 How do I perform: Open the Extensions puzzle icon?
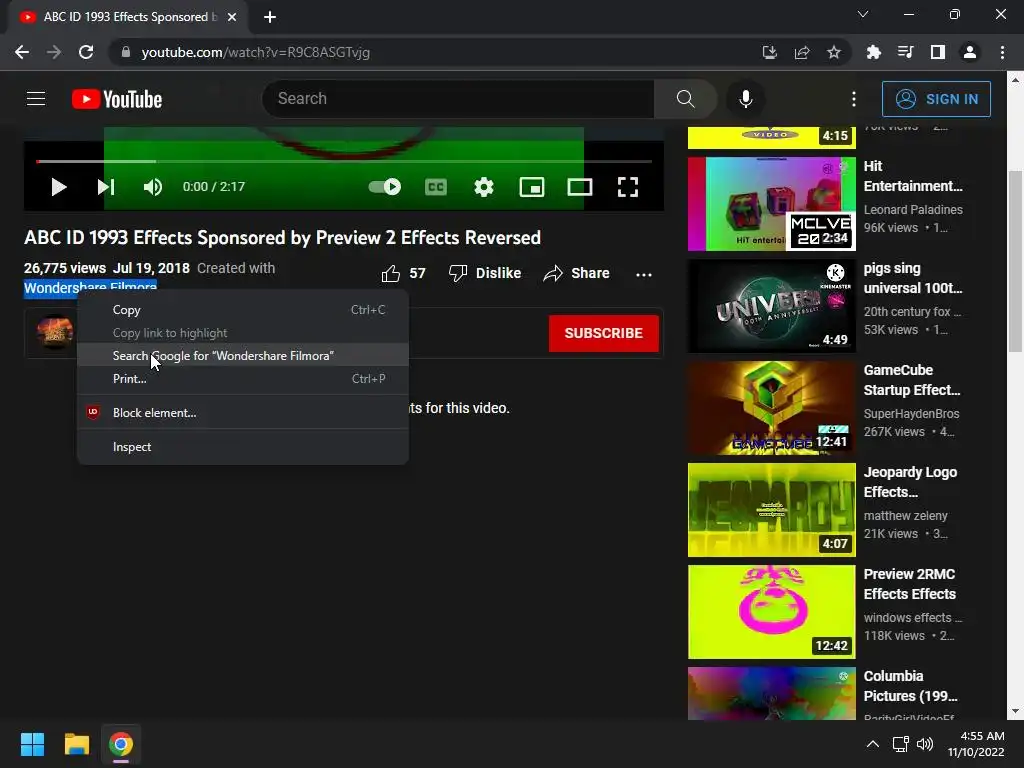pos(873,52)
